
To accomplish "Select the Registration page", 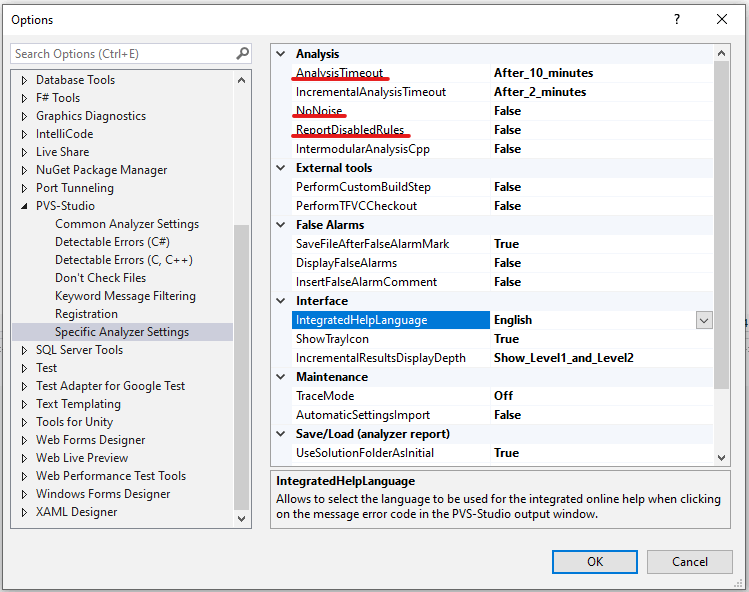I will [x=86, y=314].
